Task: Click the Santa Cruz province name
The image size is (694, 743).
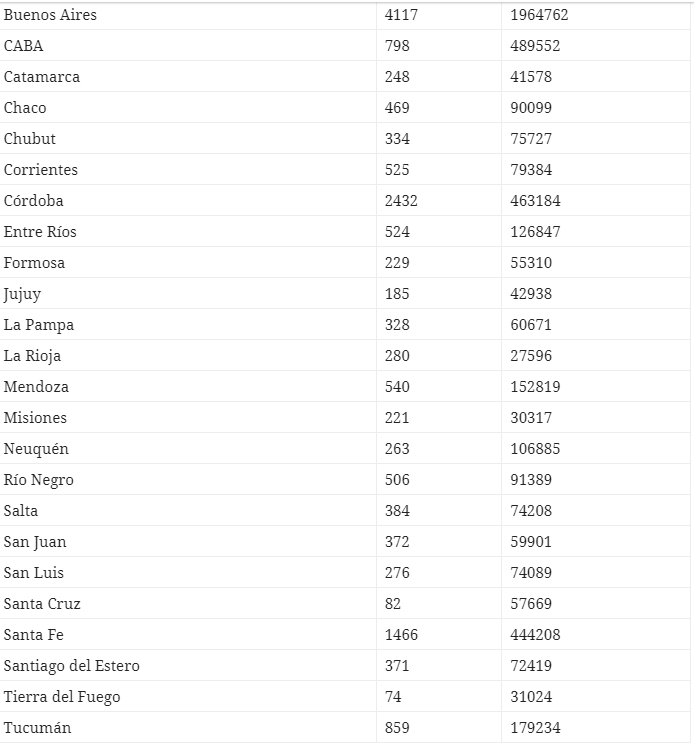Action: point(42,604)
